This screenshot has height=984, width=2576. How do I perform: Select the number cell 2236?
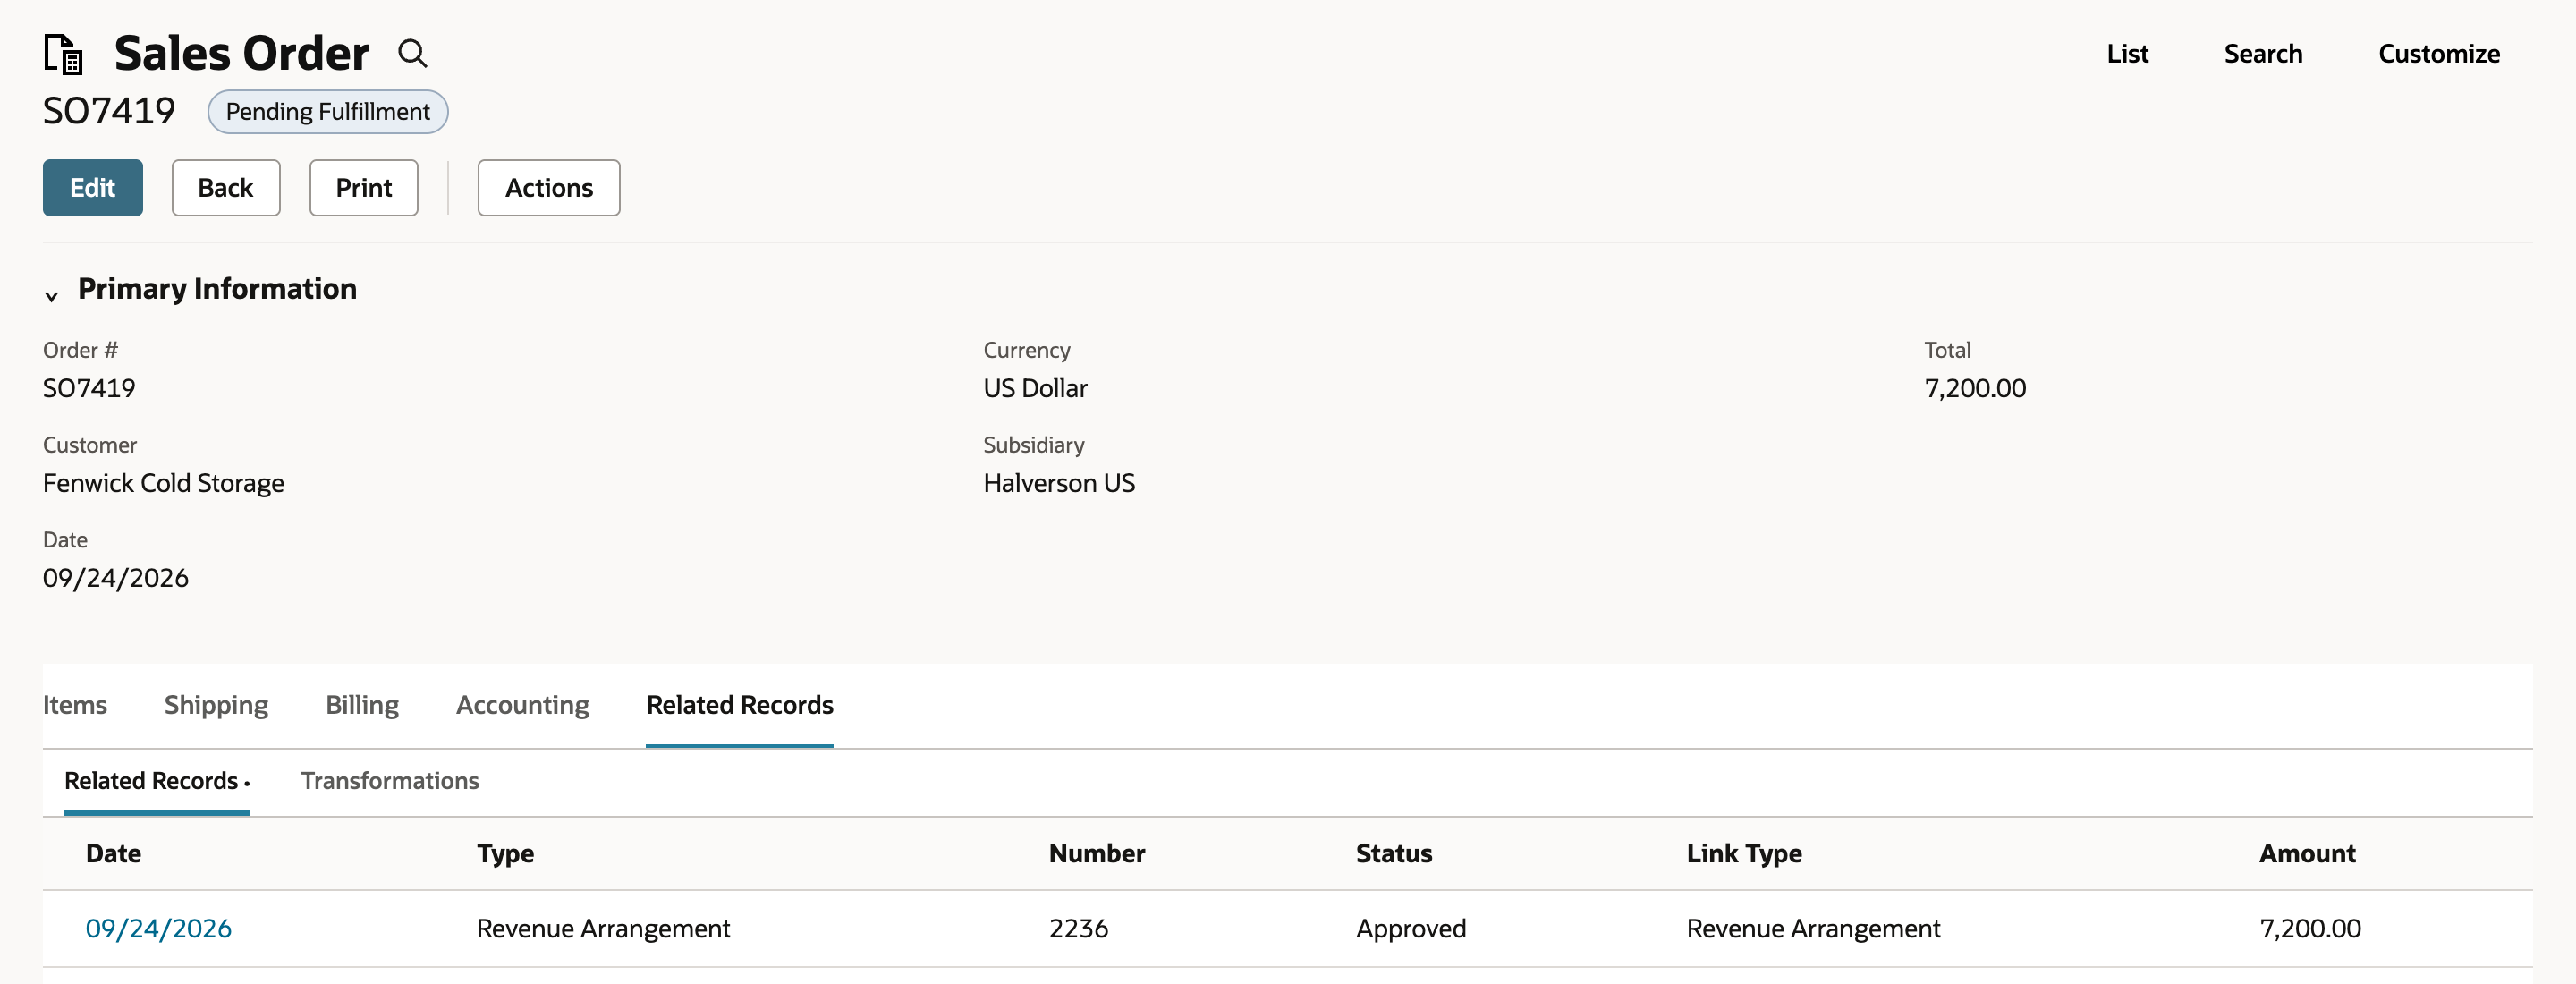1078,929
